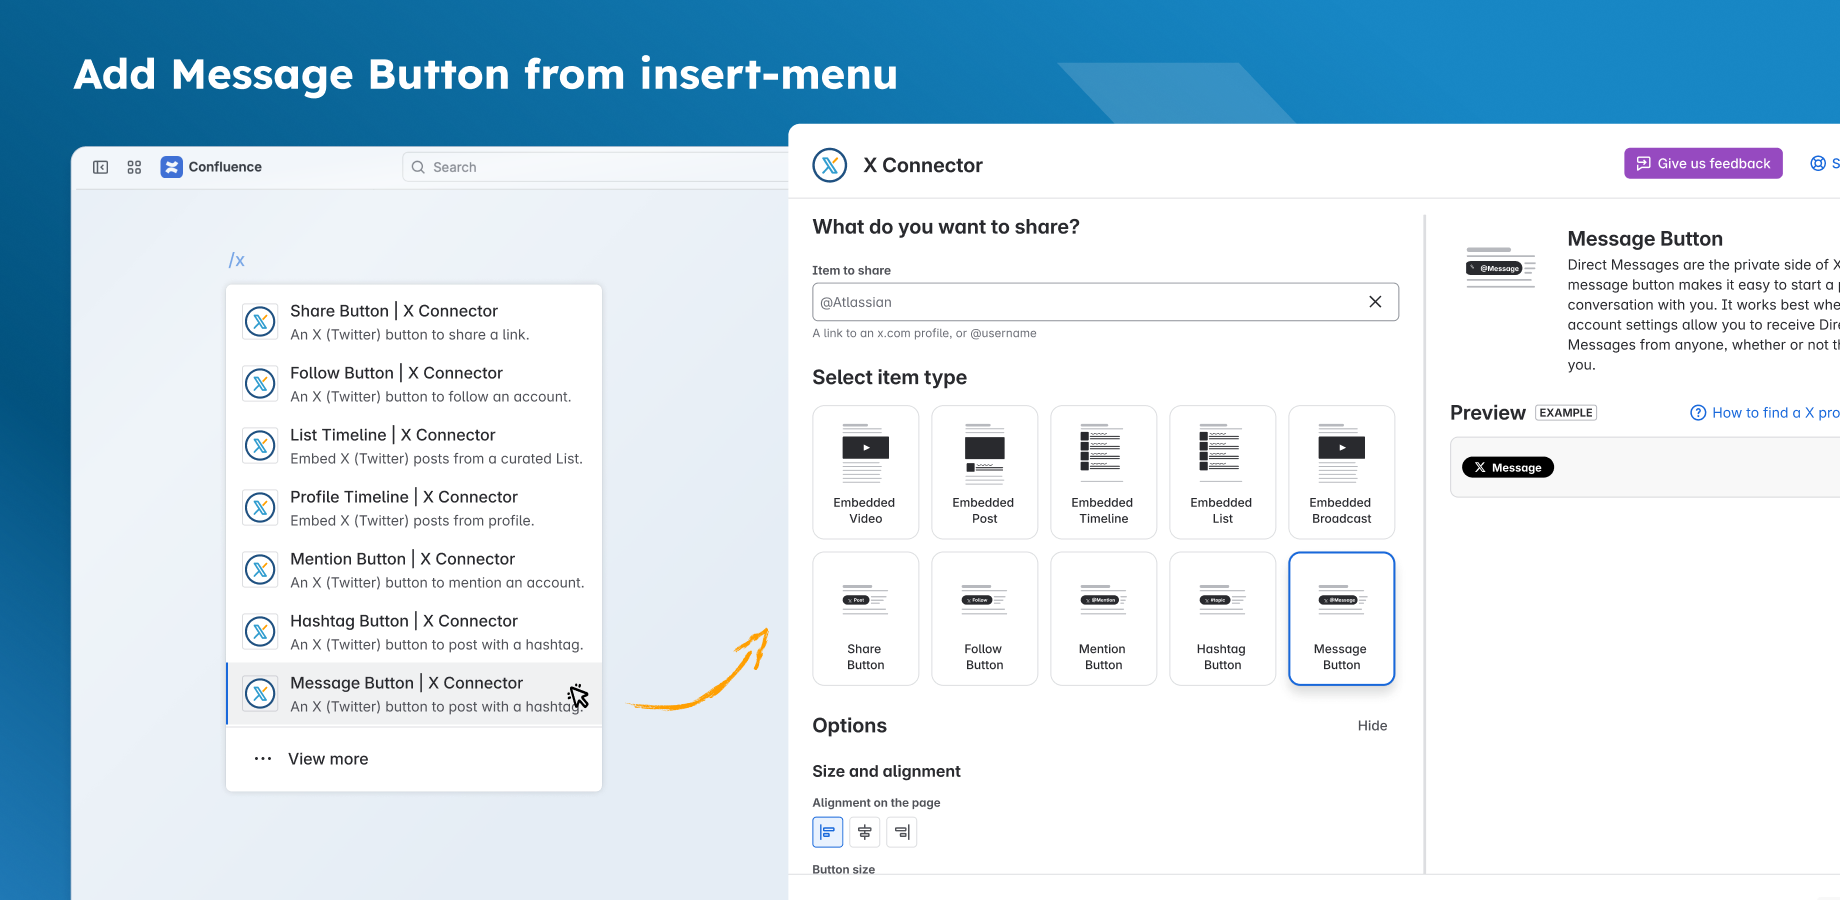
Task: Choose Share Button | X Connector entry
Action: [x=414, y=322]
